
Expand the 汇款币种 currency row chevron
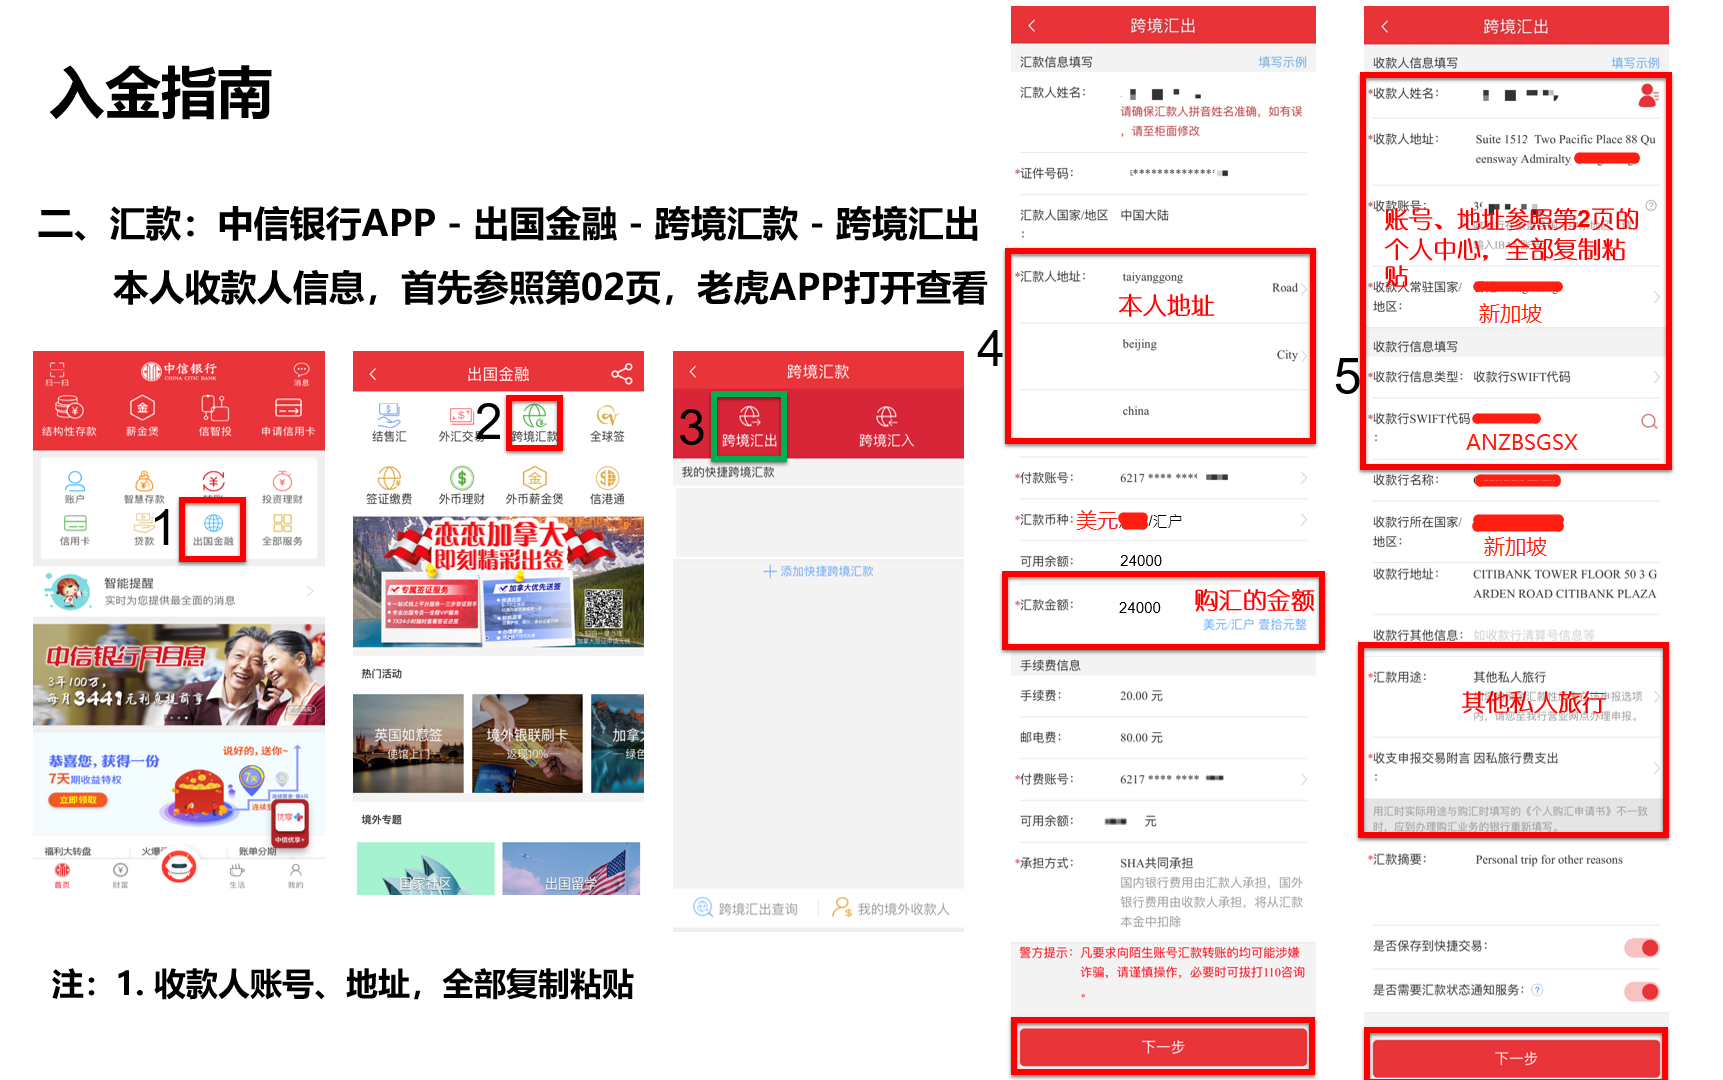coord(1303,520)
